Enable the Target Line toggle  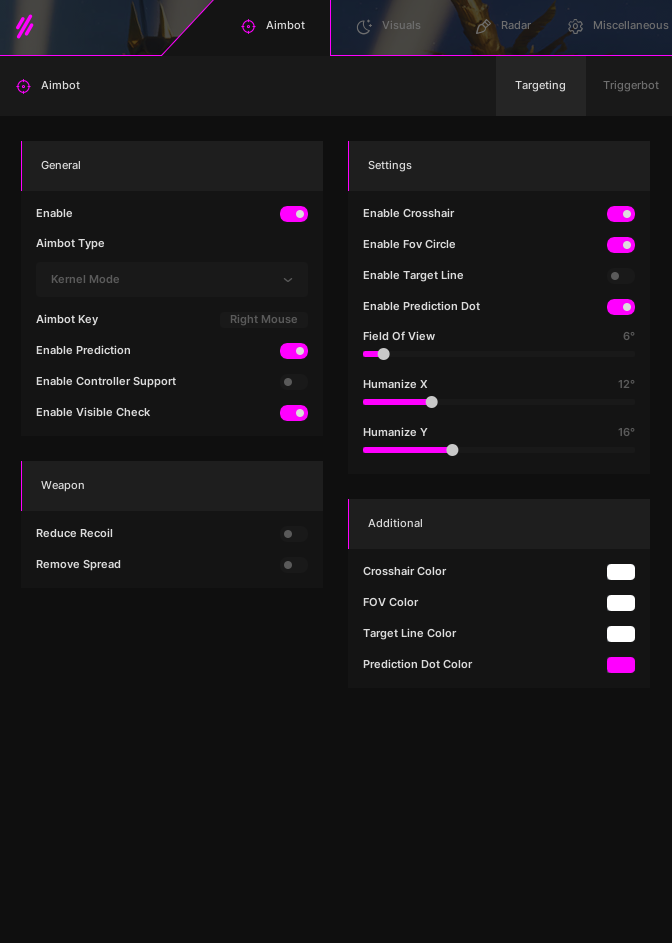621,276
